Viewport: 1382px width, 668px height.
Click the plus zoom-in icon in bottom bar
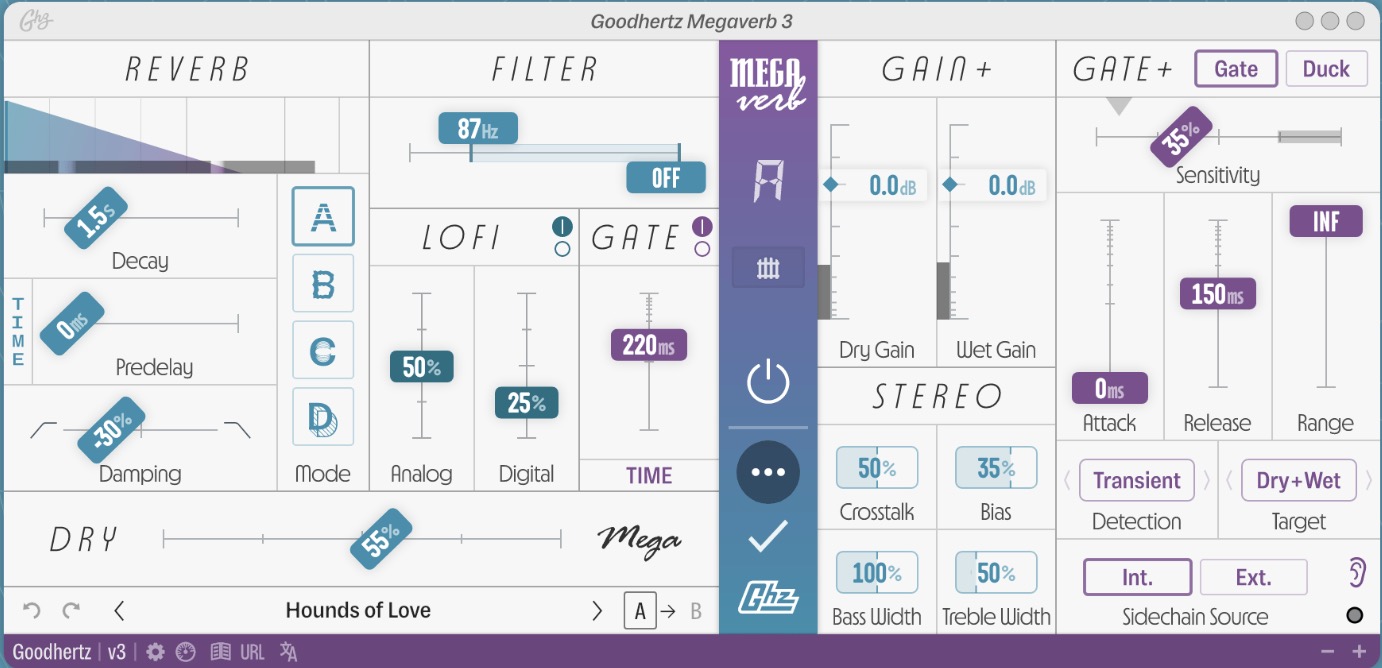click(1359, 652)
